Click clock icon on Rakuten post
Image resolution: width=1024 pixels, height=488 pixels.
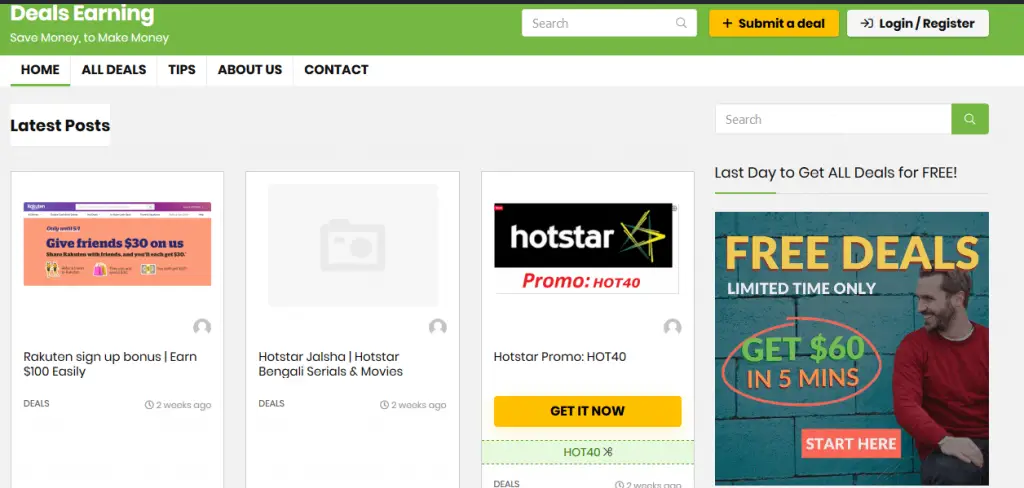click(x=149, y=405)
